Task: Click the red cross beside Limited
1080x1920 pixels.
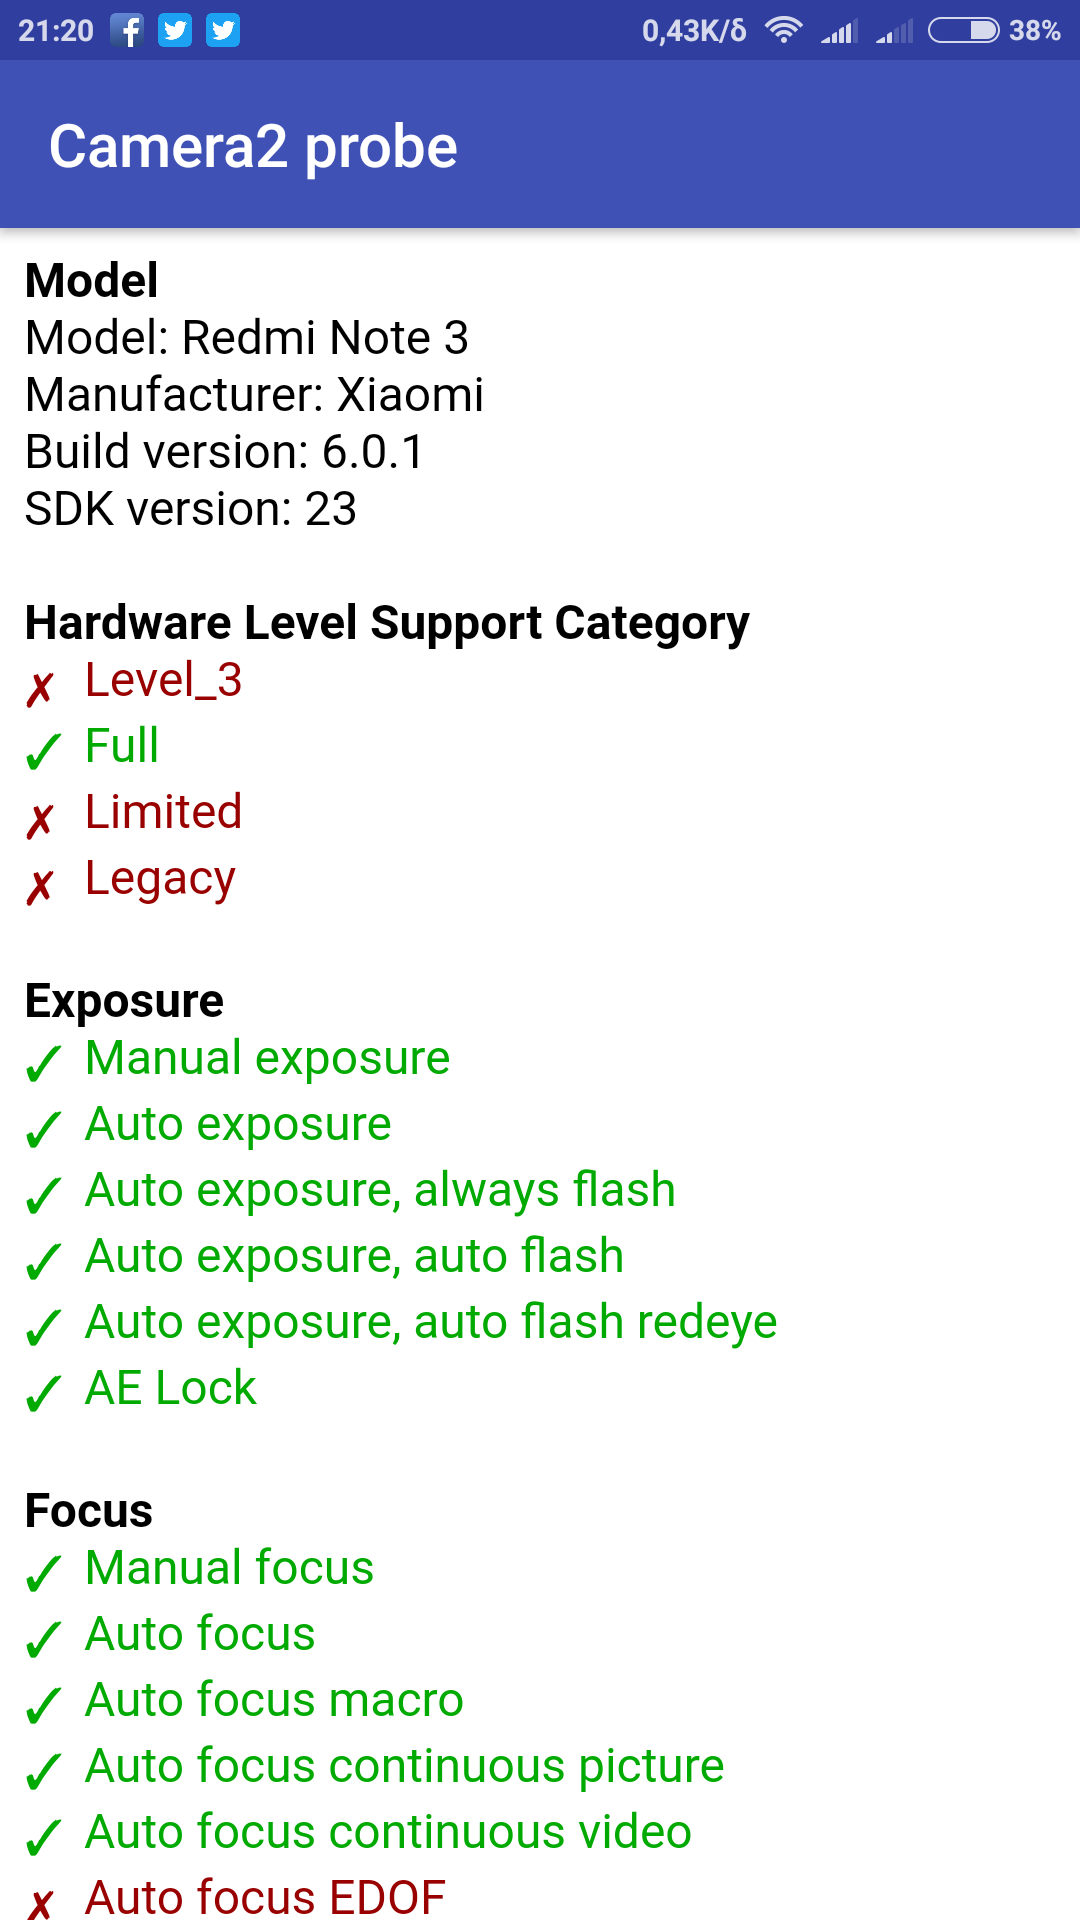Action: 40,821
